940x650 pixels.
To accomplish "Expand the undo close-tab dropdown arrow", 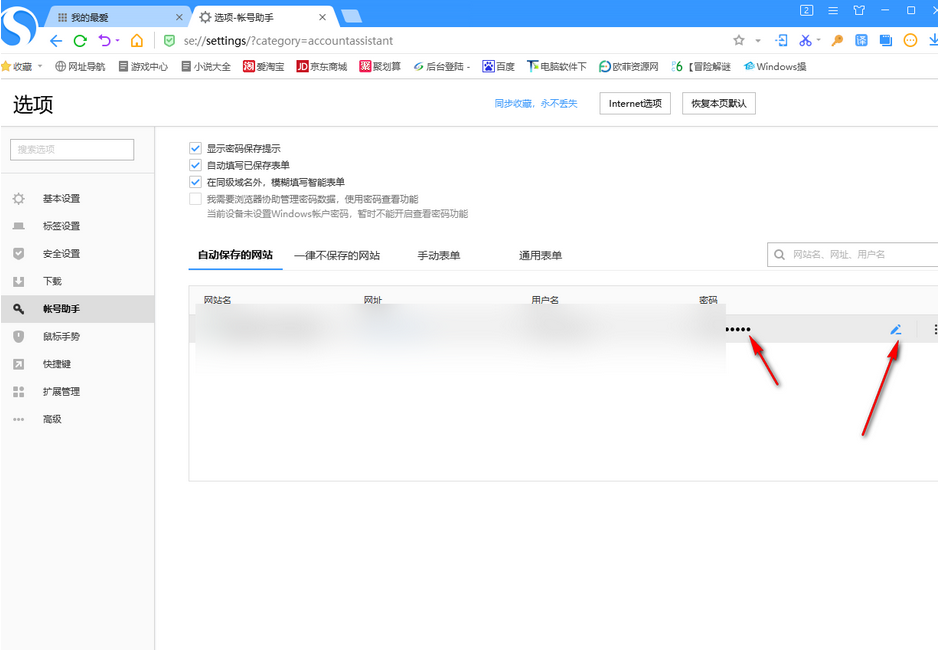I will point(117,41).
